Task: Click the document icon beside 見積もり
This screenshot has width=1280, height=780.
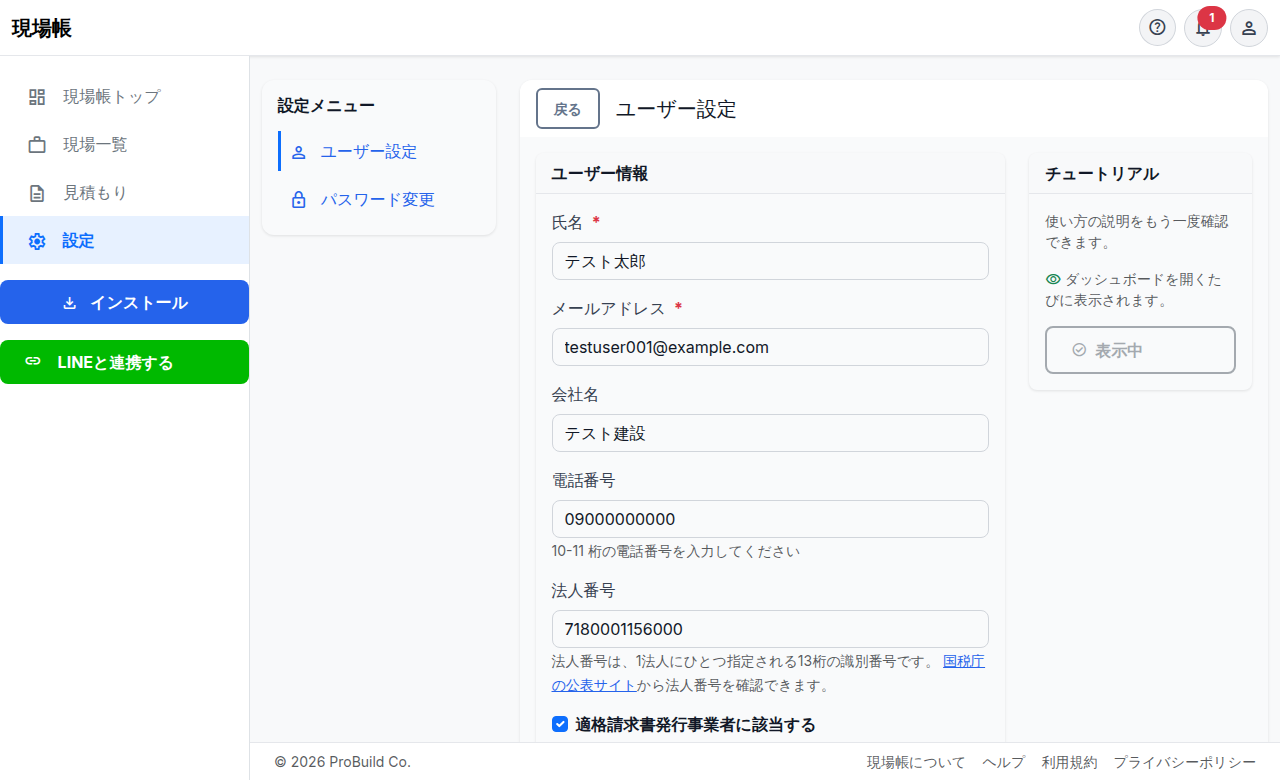Action: click(37, 193)
